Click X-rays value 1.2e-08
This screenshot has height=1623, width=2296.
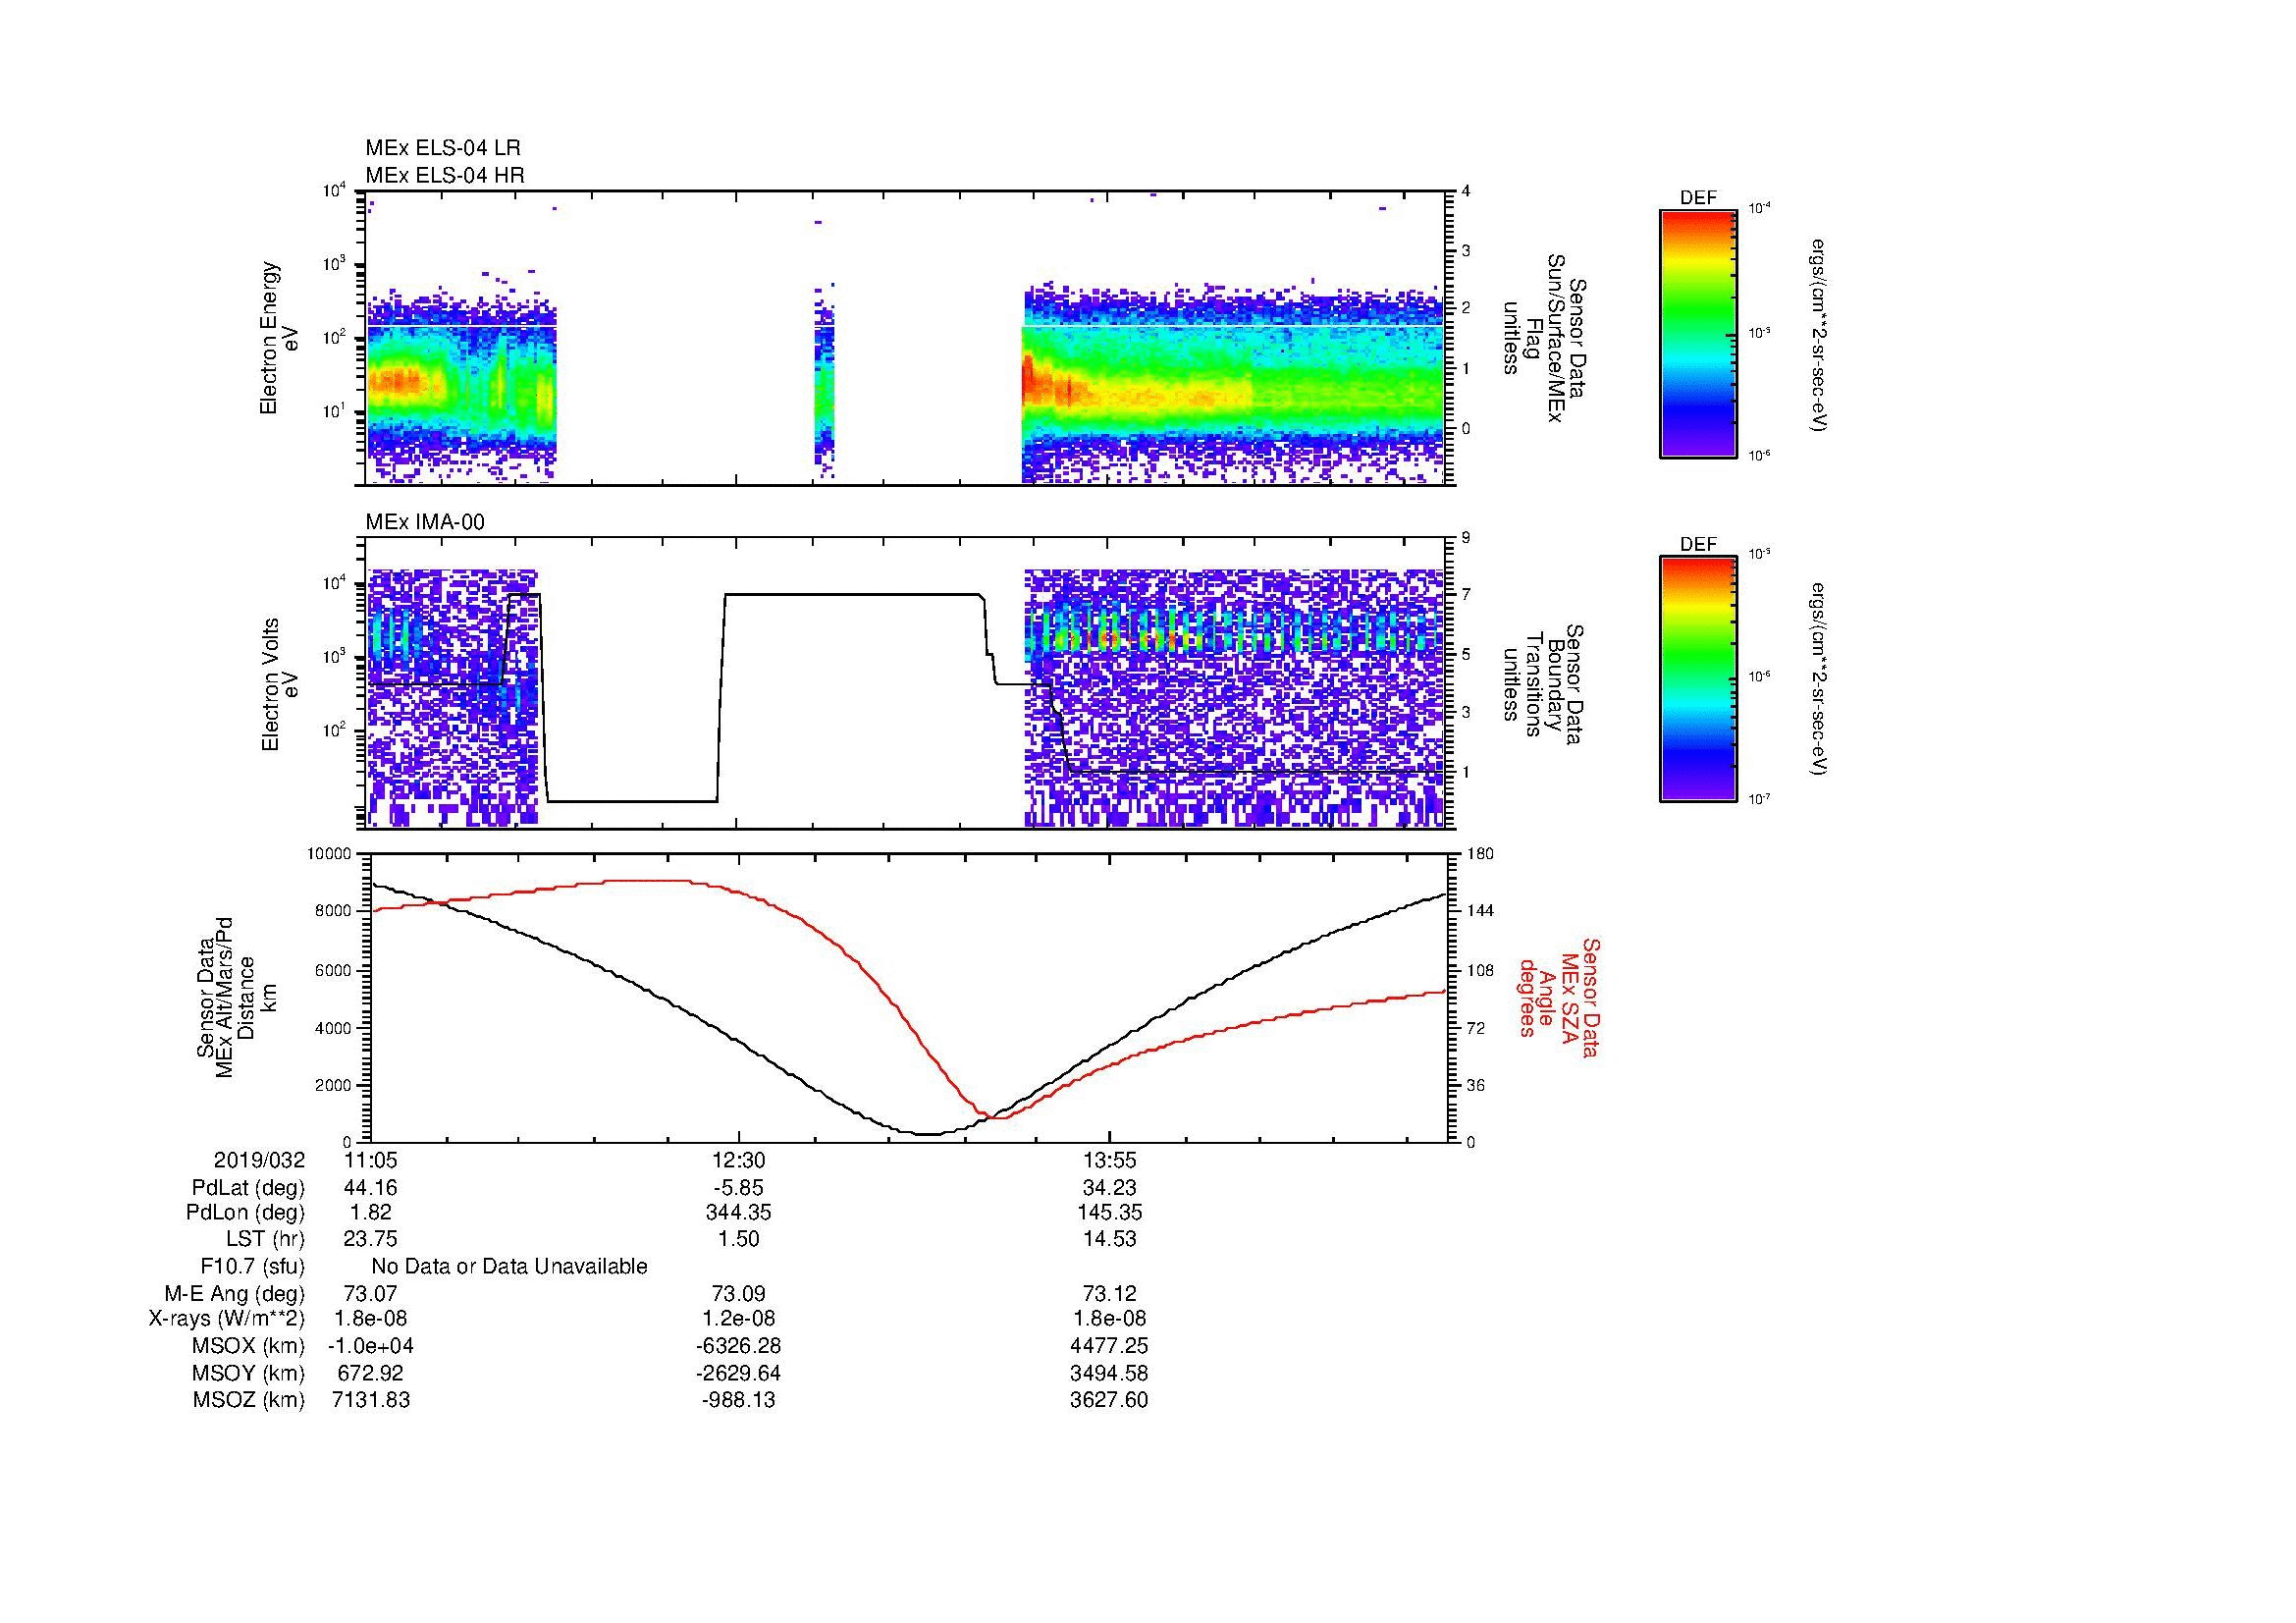click(x=738, y=1319)
